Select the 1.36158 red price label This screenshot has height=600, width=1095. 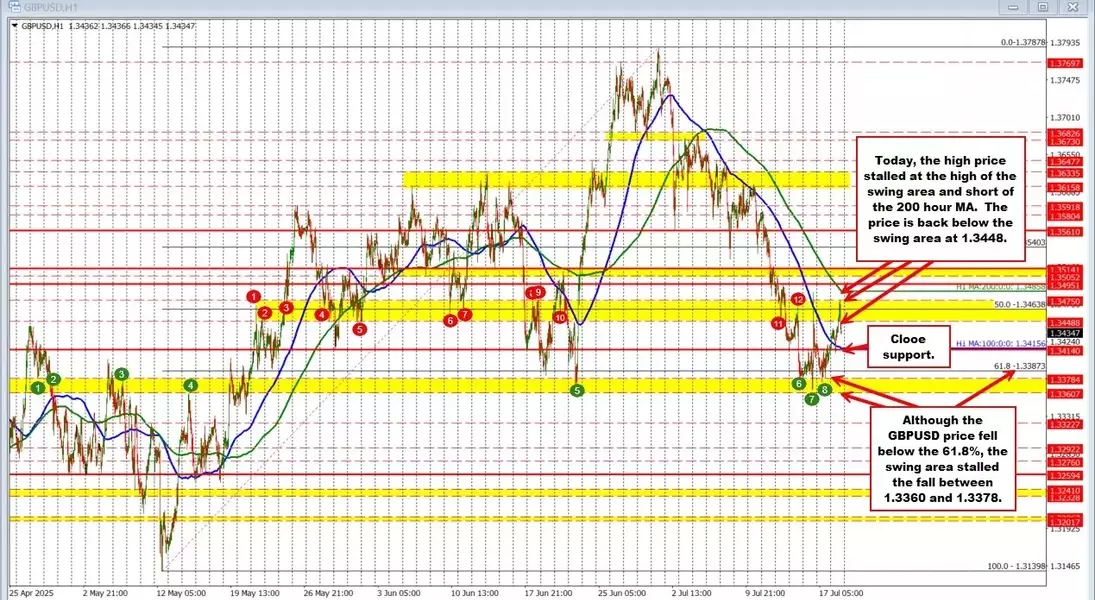point(1066,188)
